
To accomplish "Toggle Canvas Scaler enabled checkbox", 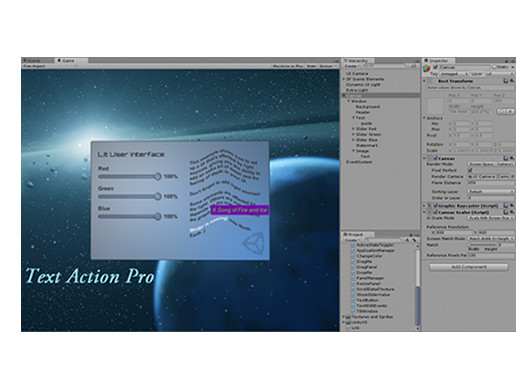I will point(435,212).
